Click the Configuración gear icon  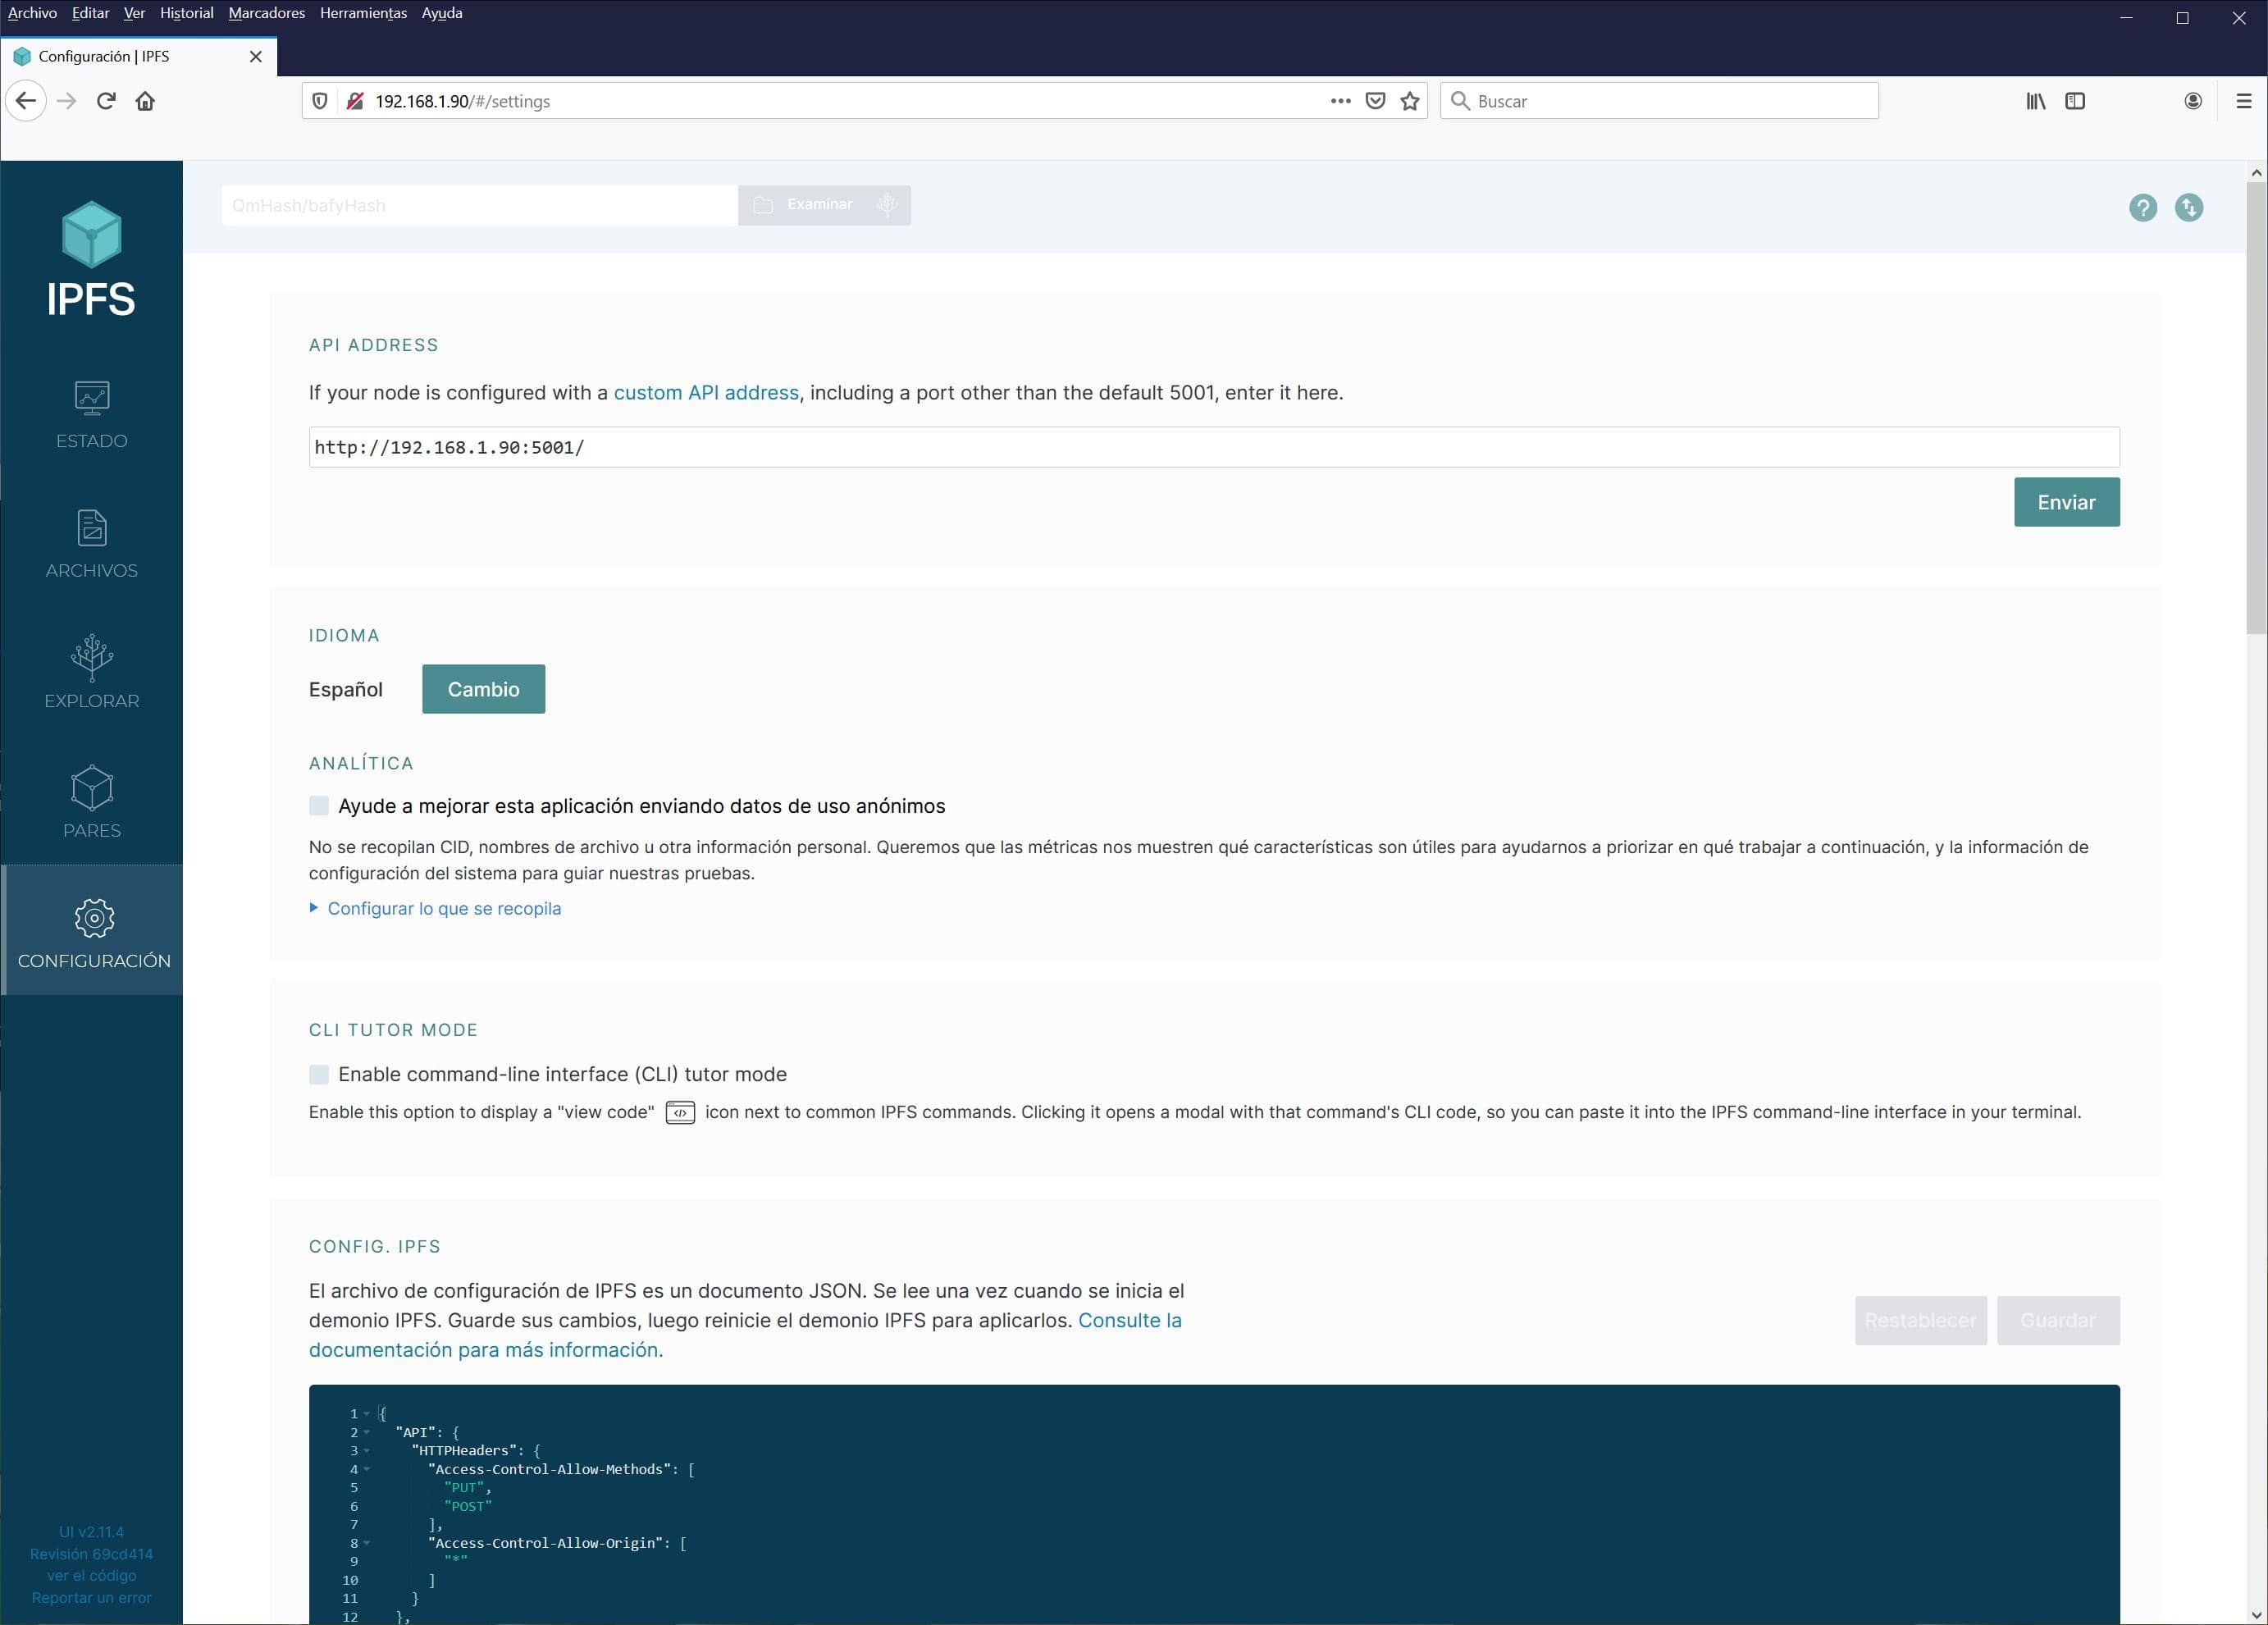coord(94,918)
